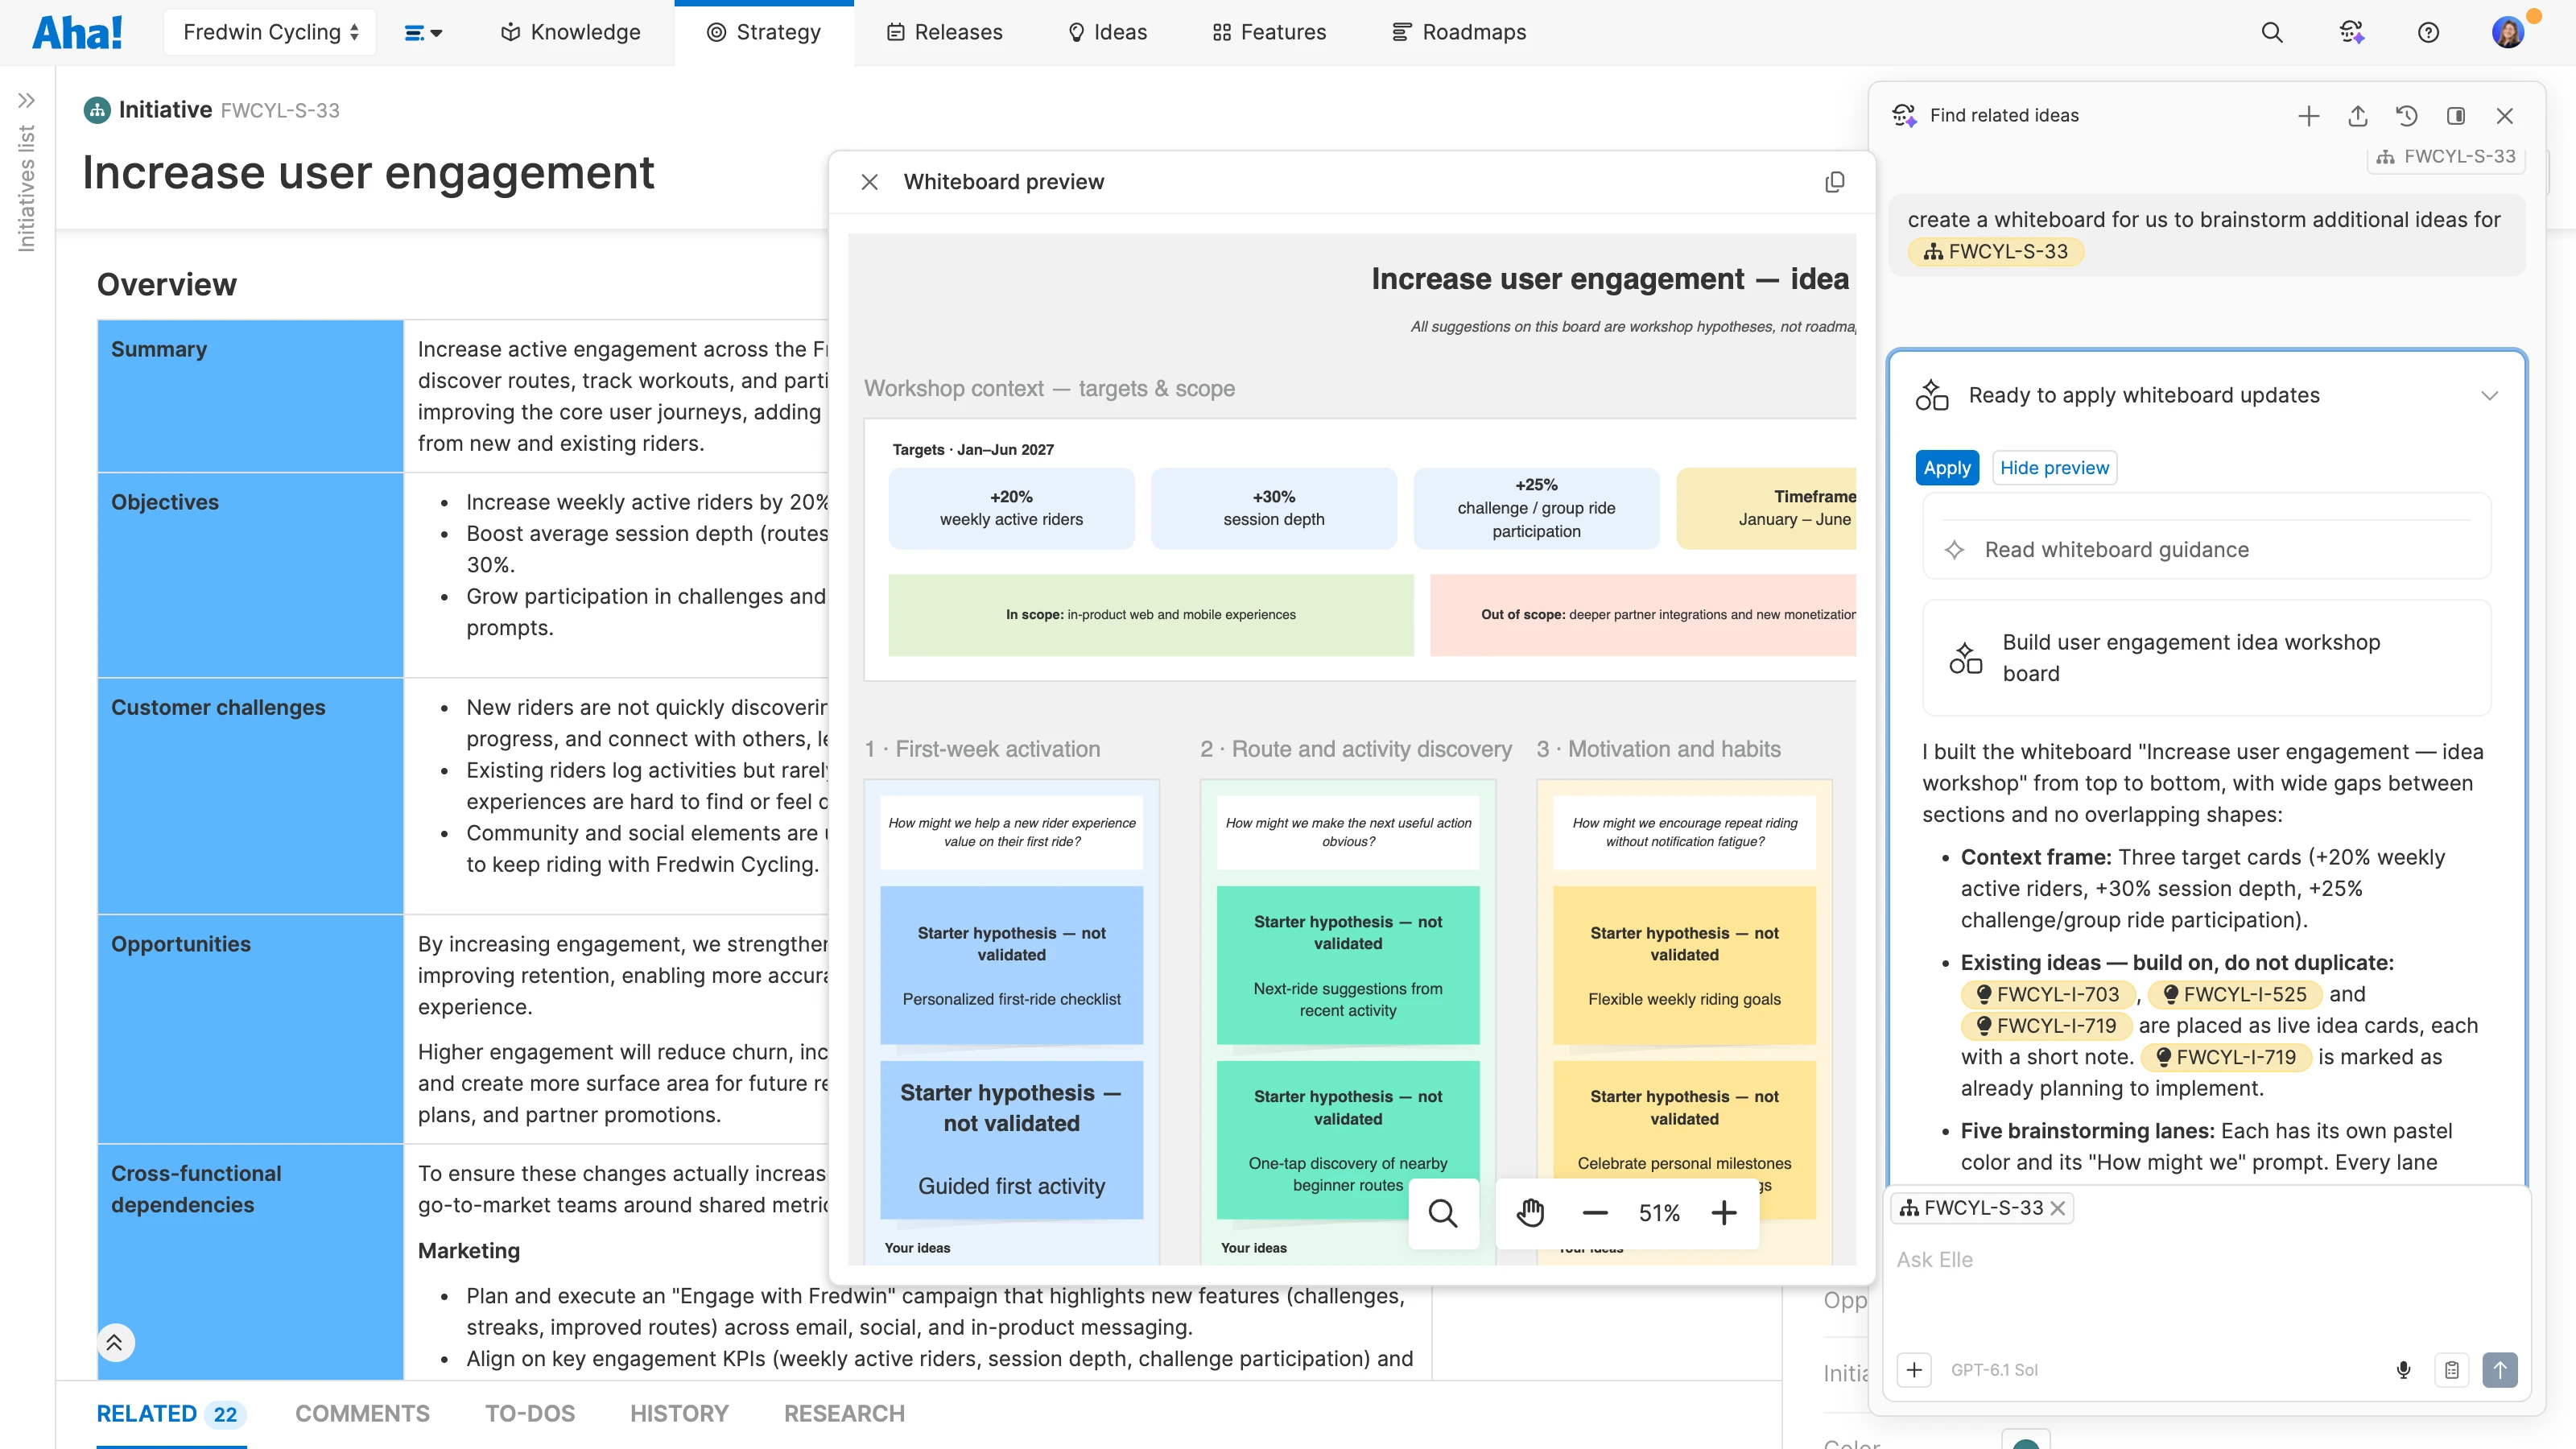Open the Fredwin Cycling workspace dropdown
The image size is (2576, 1449).
(270, 32)
